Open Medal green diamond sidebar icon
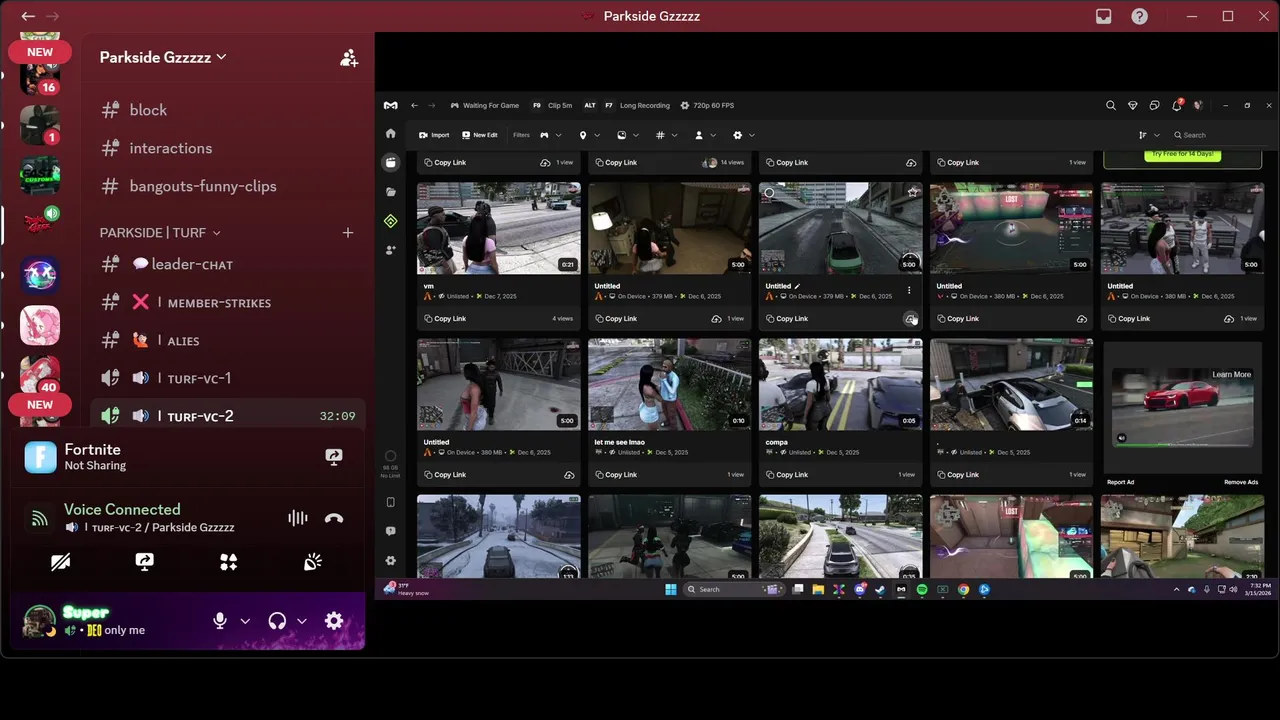 click(x=390, y=221)
